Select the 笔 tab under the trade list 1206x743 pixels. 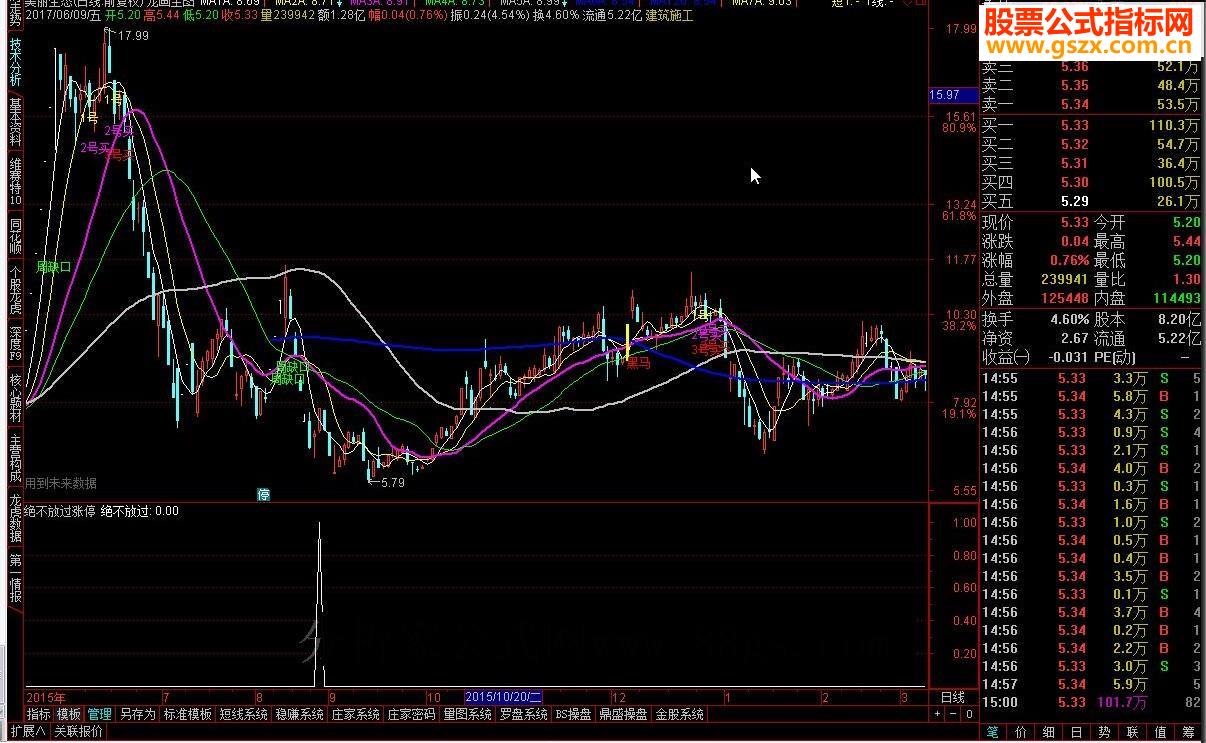(x=992, y=732)
